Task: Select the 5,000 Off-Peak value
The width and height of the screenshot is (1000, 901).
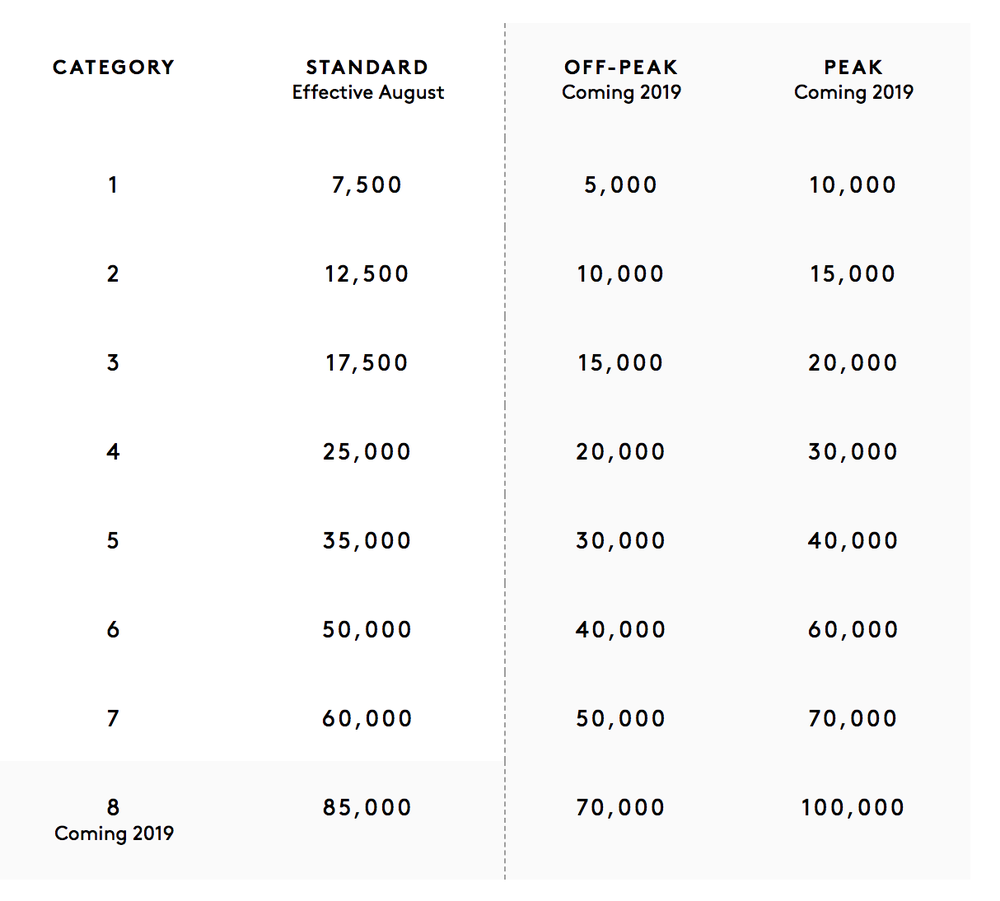Action: tap(621, 185)
